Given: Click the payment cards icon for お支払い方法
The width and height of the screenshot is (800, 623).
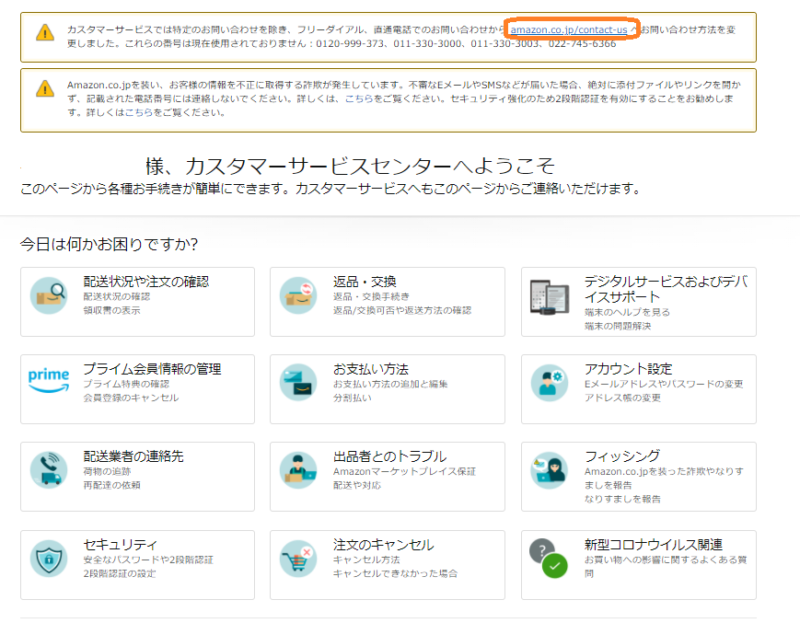Looking at the screenshot, I should tap(298, 382).
